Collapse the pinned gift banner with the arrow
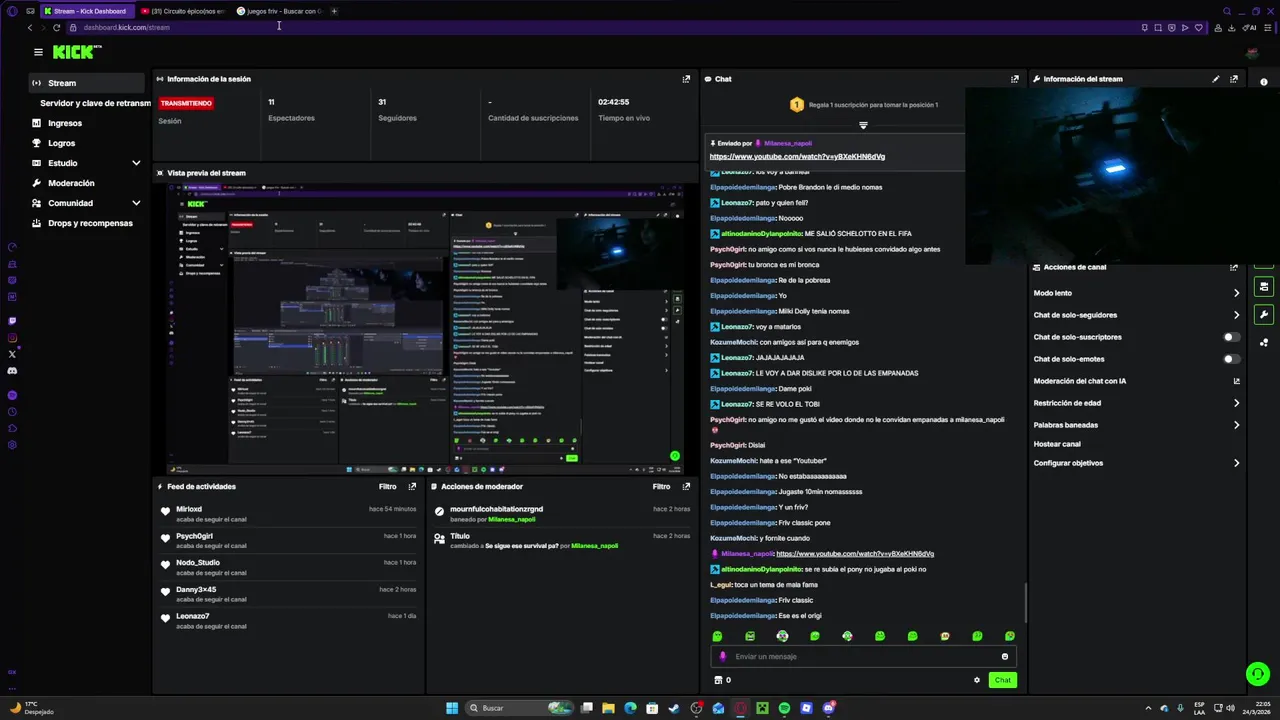This screenshot has height=720, width=1280. coord(863,126)
